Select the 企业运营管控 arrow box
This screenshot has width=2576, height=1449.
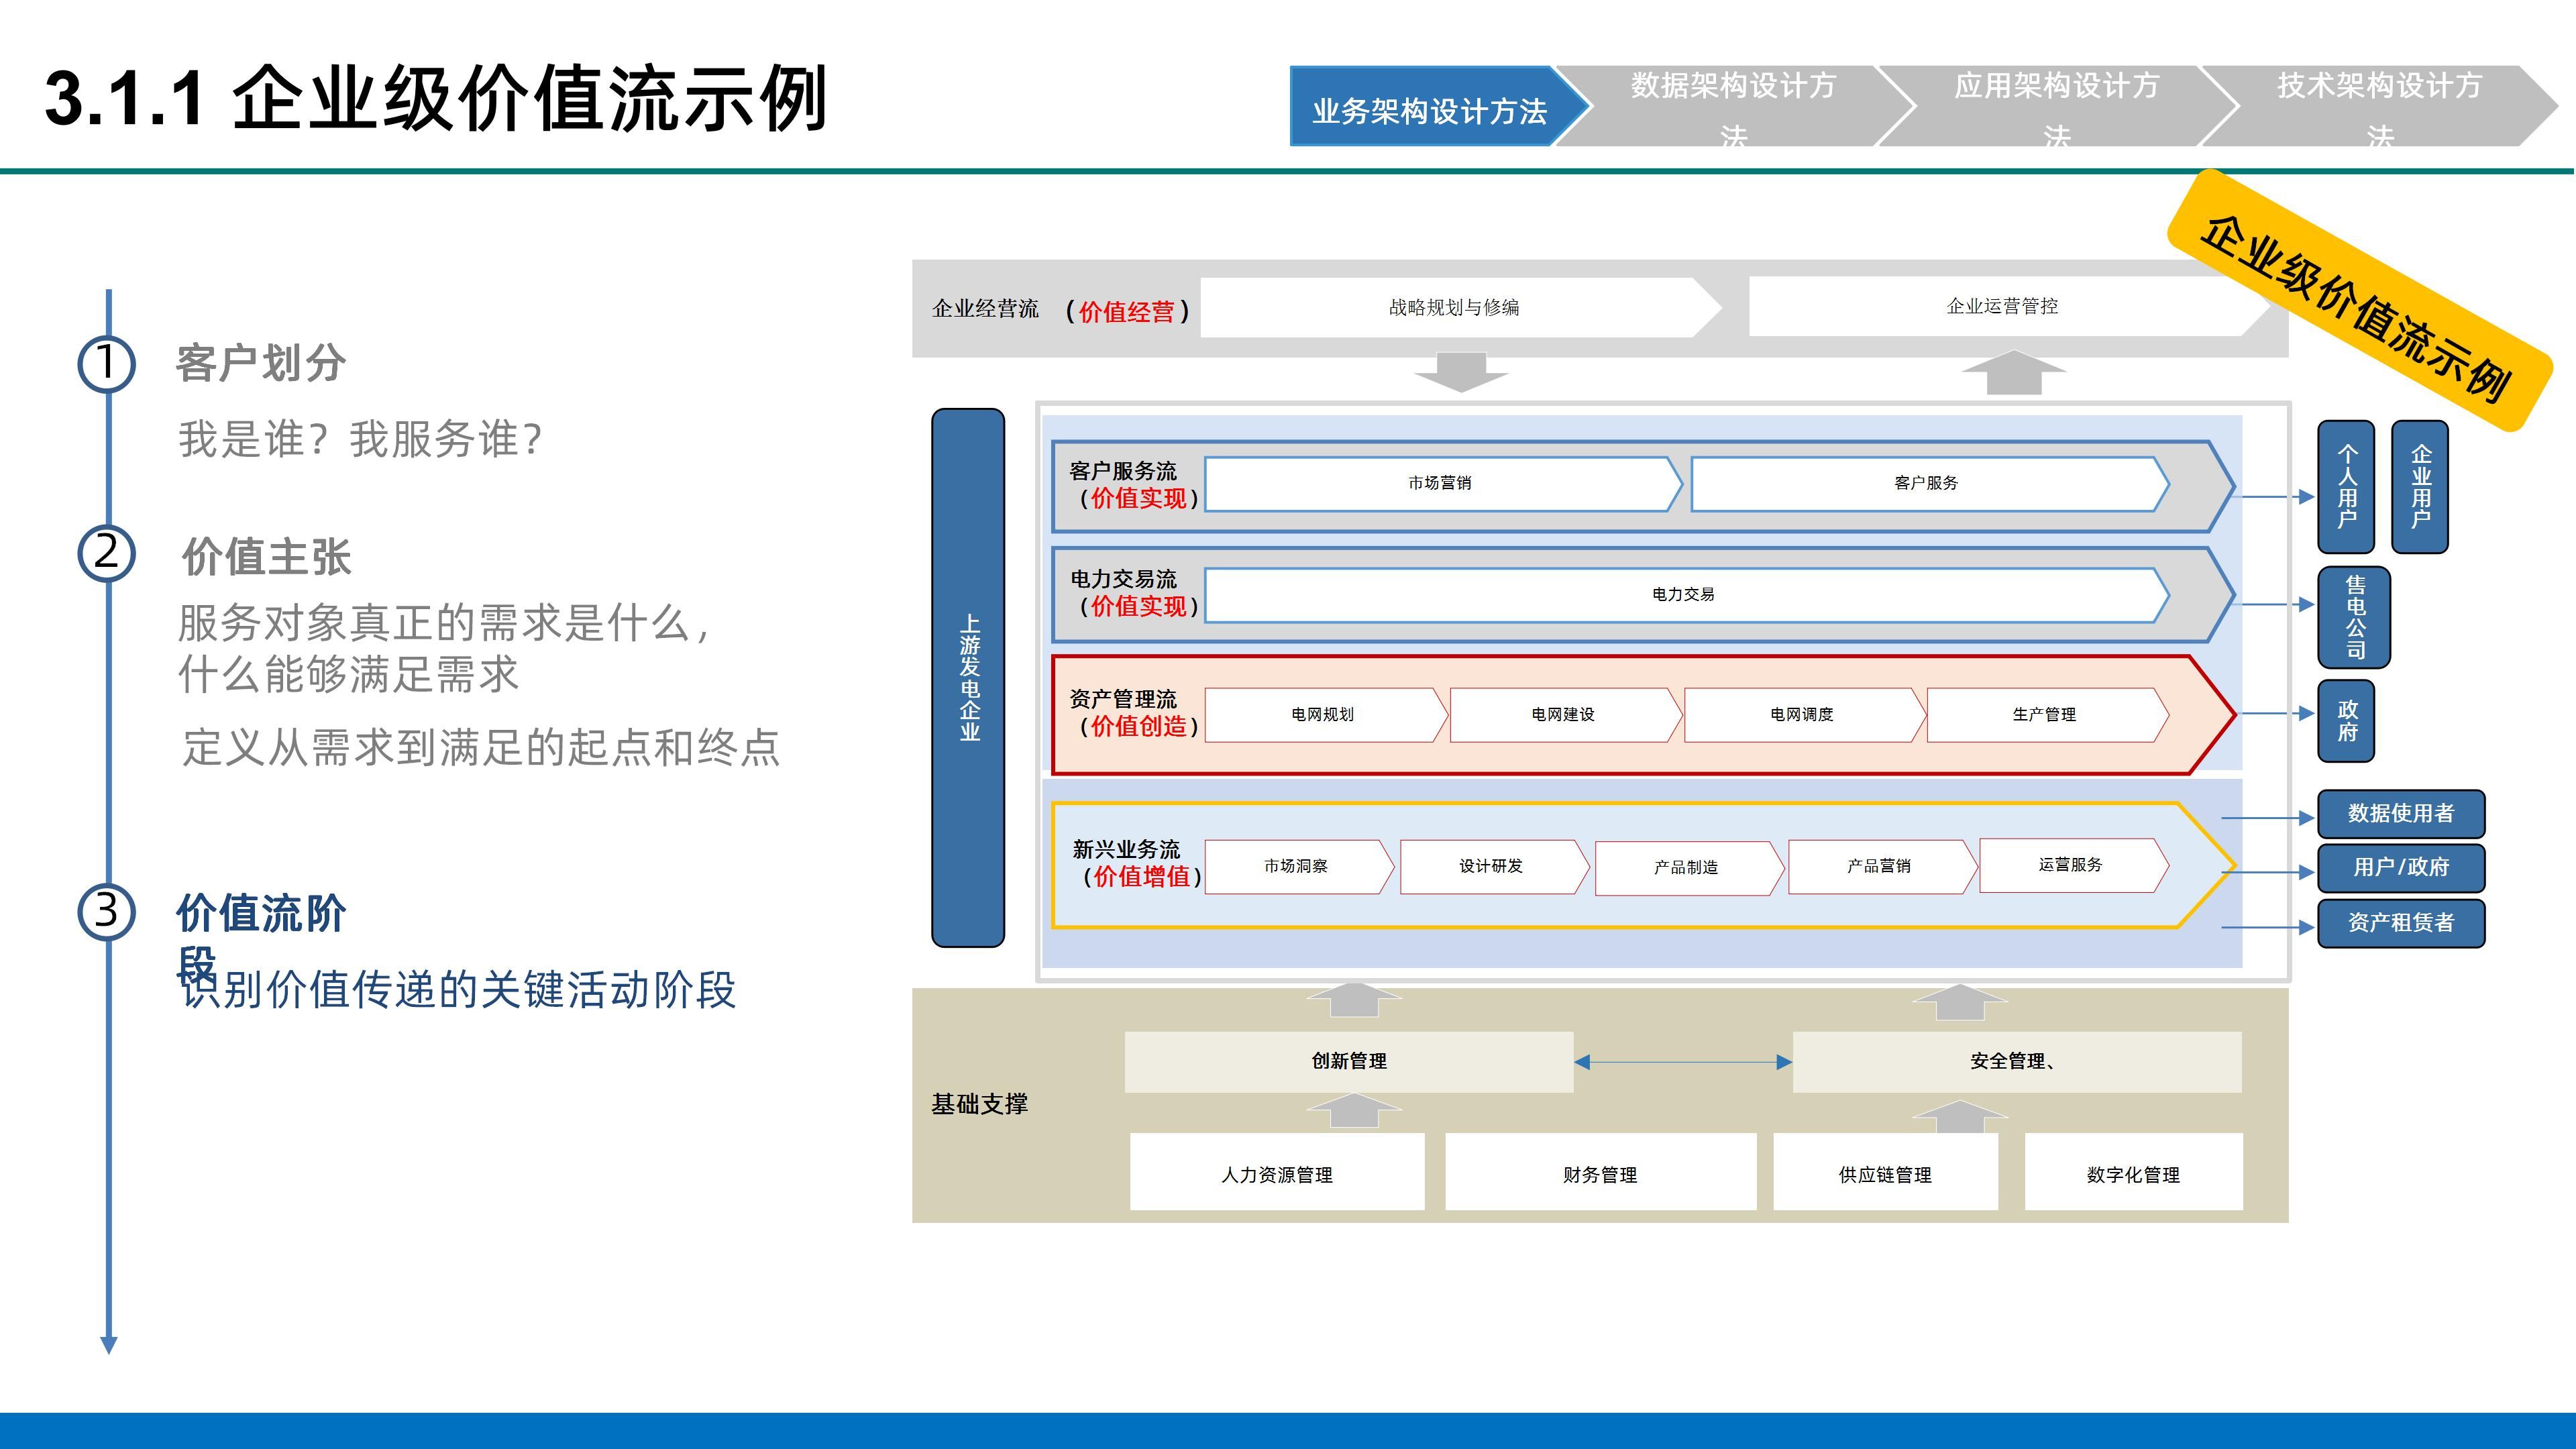2010,306
